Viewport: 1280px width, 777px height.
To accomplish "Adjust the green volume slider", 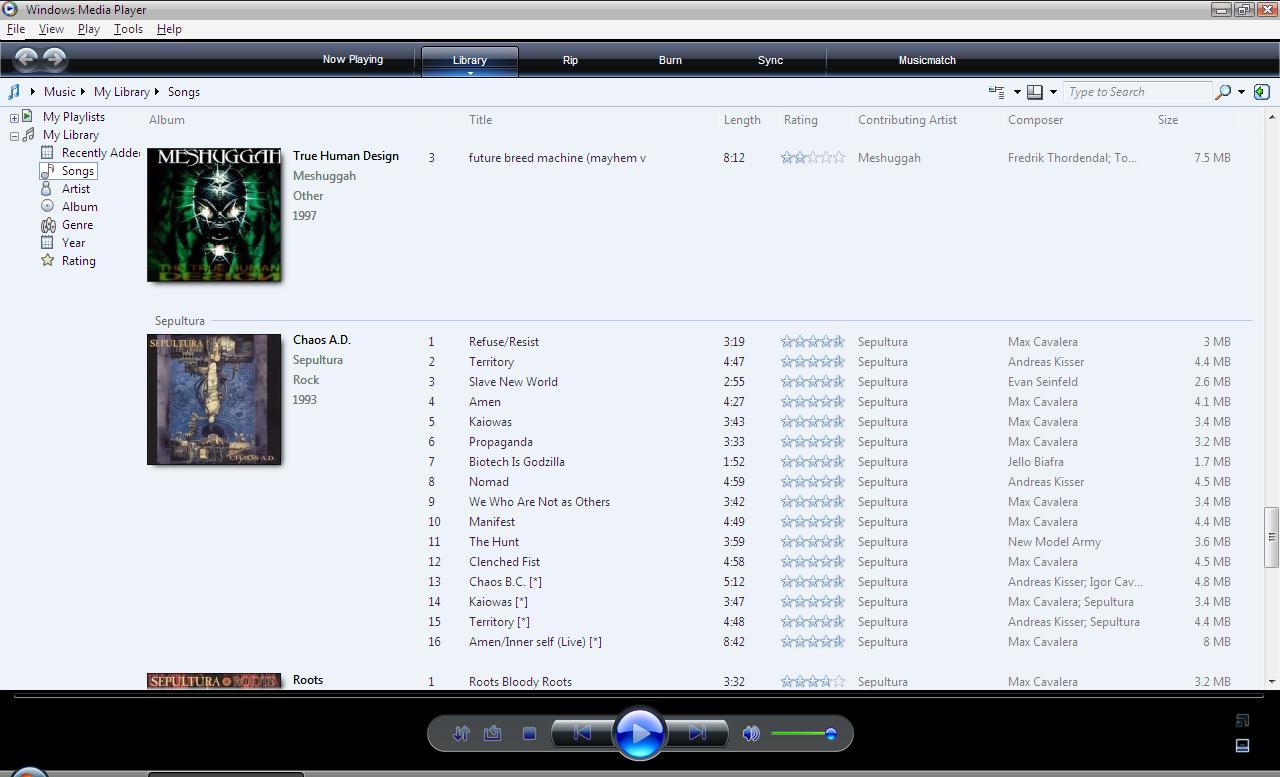I will click(804, 734).
